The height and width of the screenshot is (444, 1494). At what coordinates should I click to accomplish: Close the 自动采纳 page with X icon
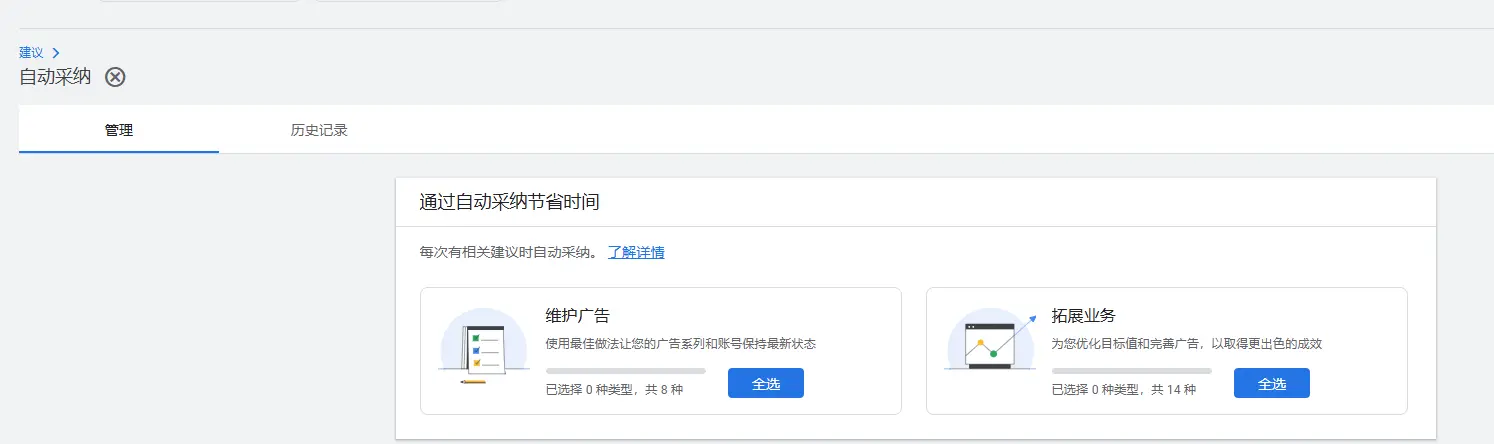click(x=116, y=77)
